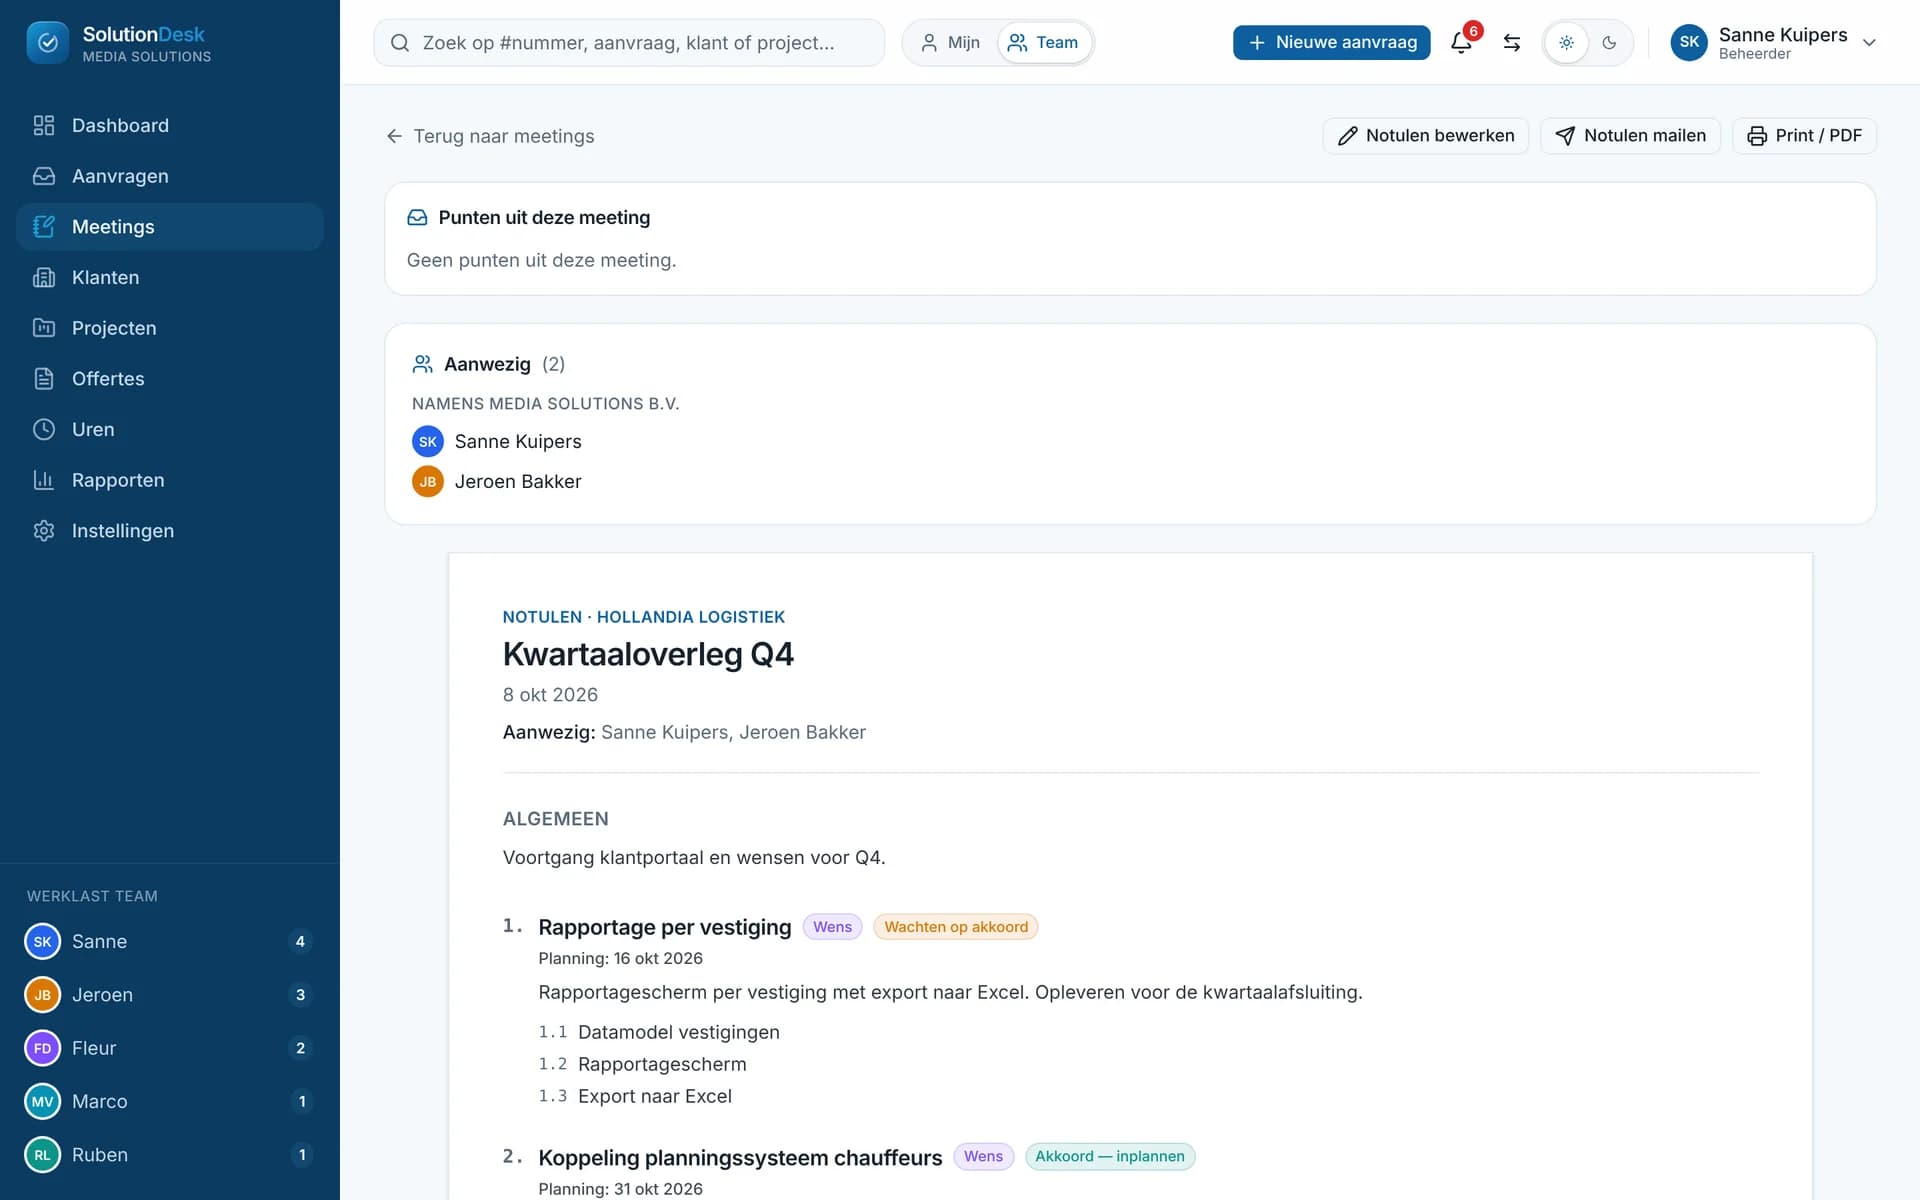The image size is (1920, 1200).
Task: Select the Team view toggle
Action: (1043, 43)
